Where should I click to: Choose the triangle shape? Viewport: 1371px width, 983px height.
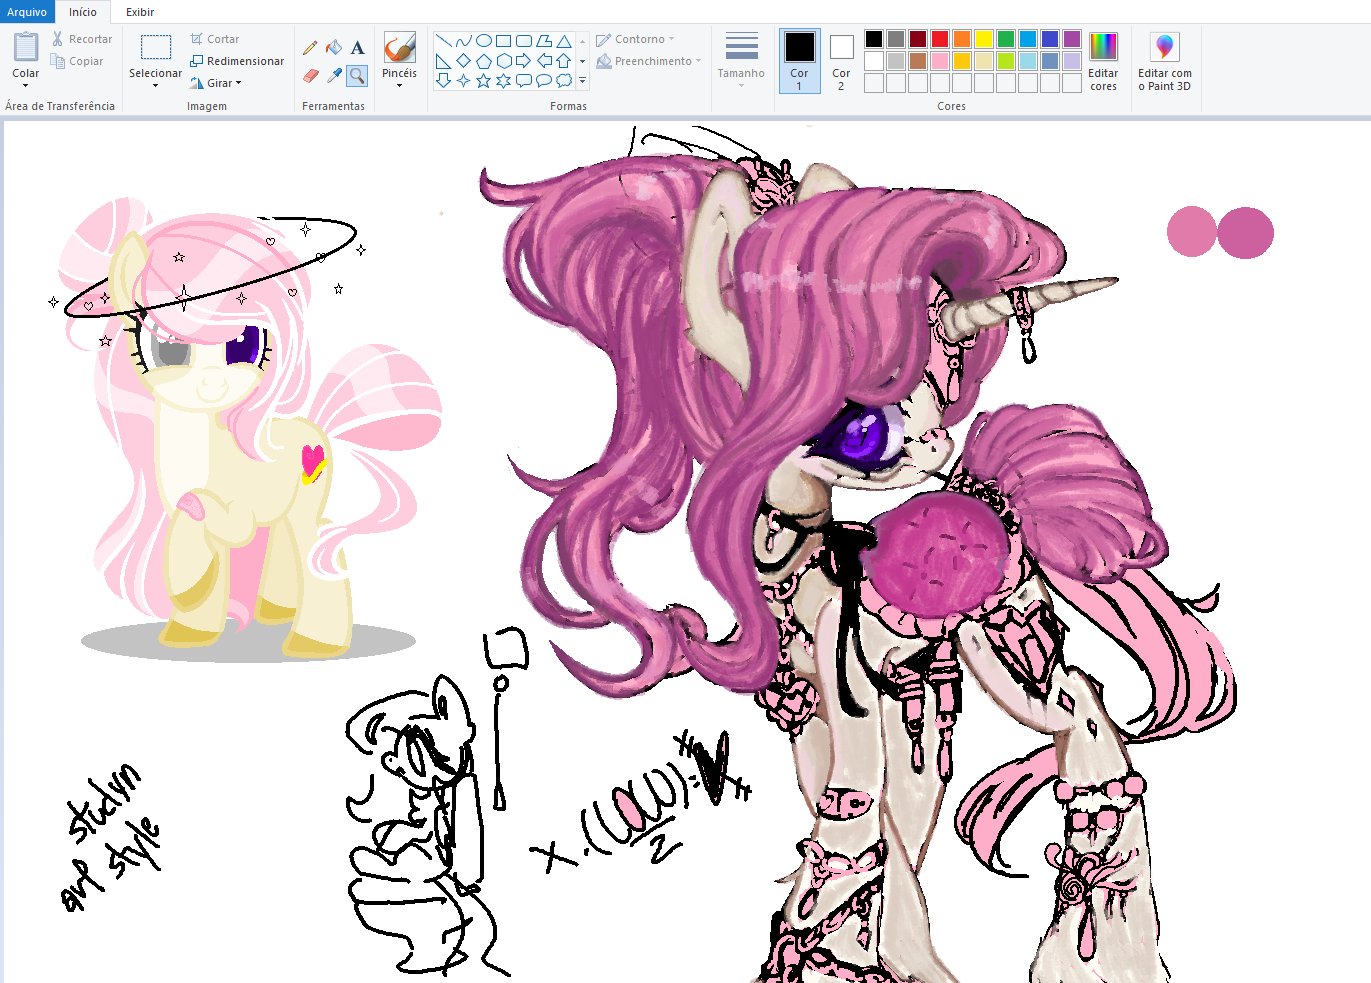(564, 41)
